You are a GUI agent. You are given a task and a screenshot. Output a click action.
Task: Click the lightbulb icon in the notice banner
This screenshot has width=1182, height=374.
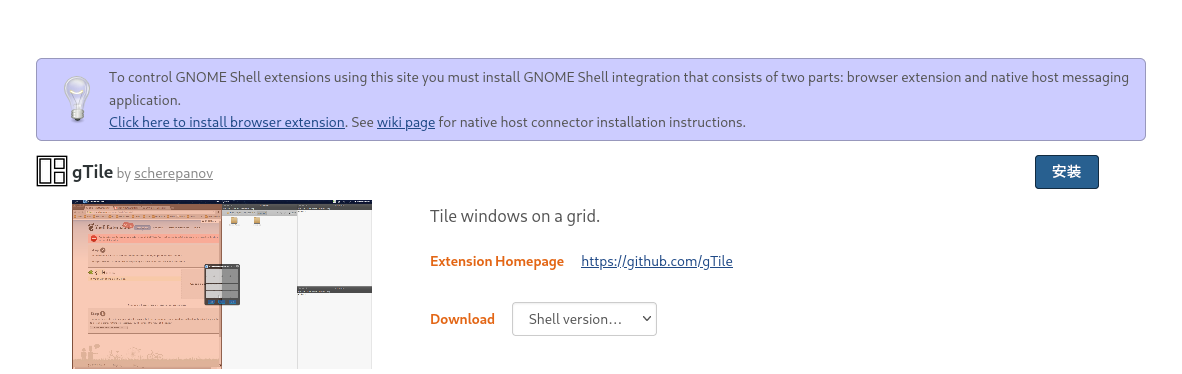(77, 99)
